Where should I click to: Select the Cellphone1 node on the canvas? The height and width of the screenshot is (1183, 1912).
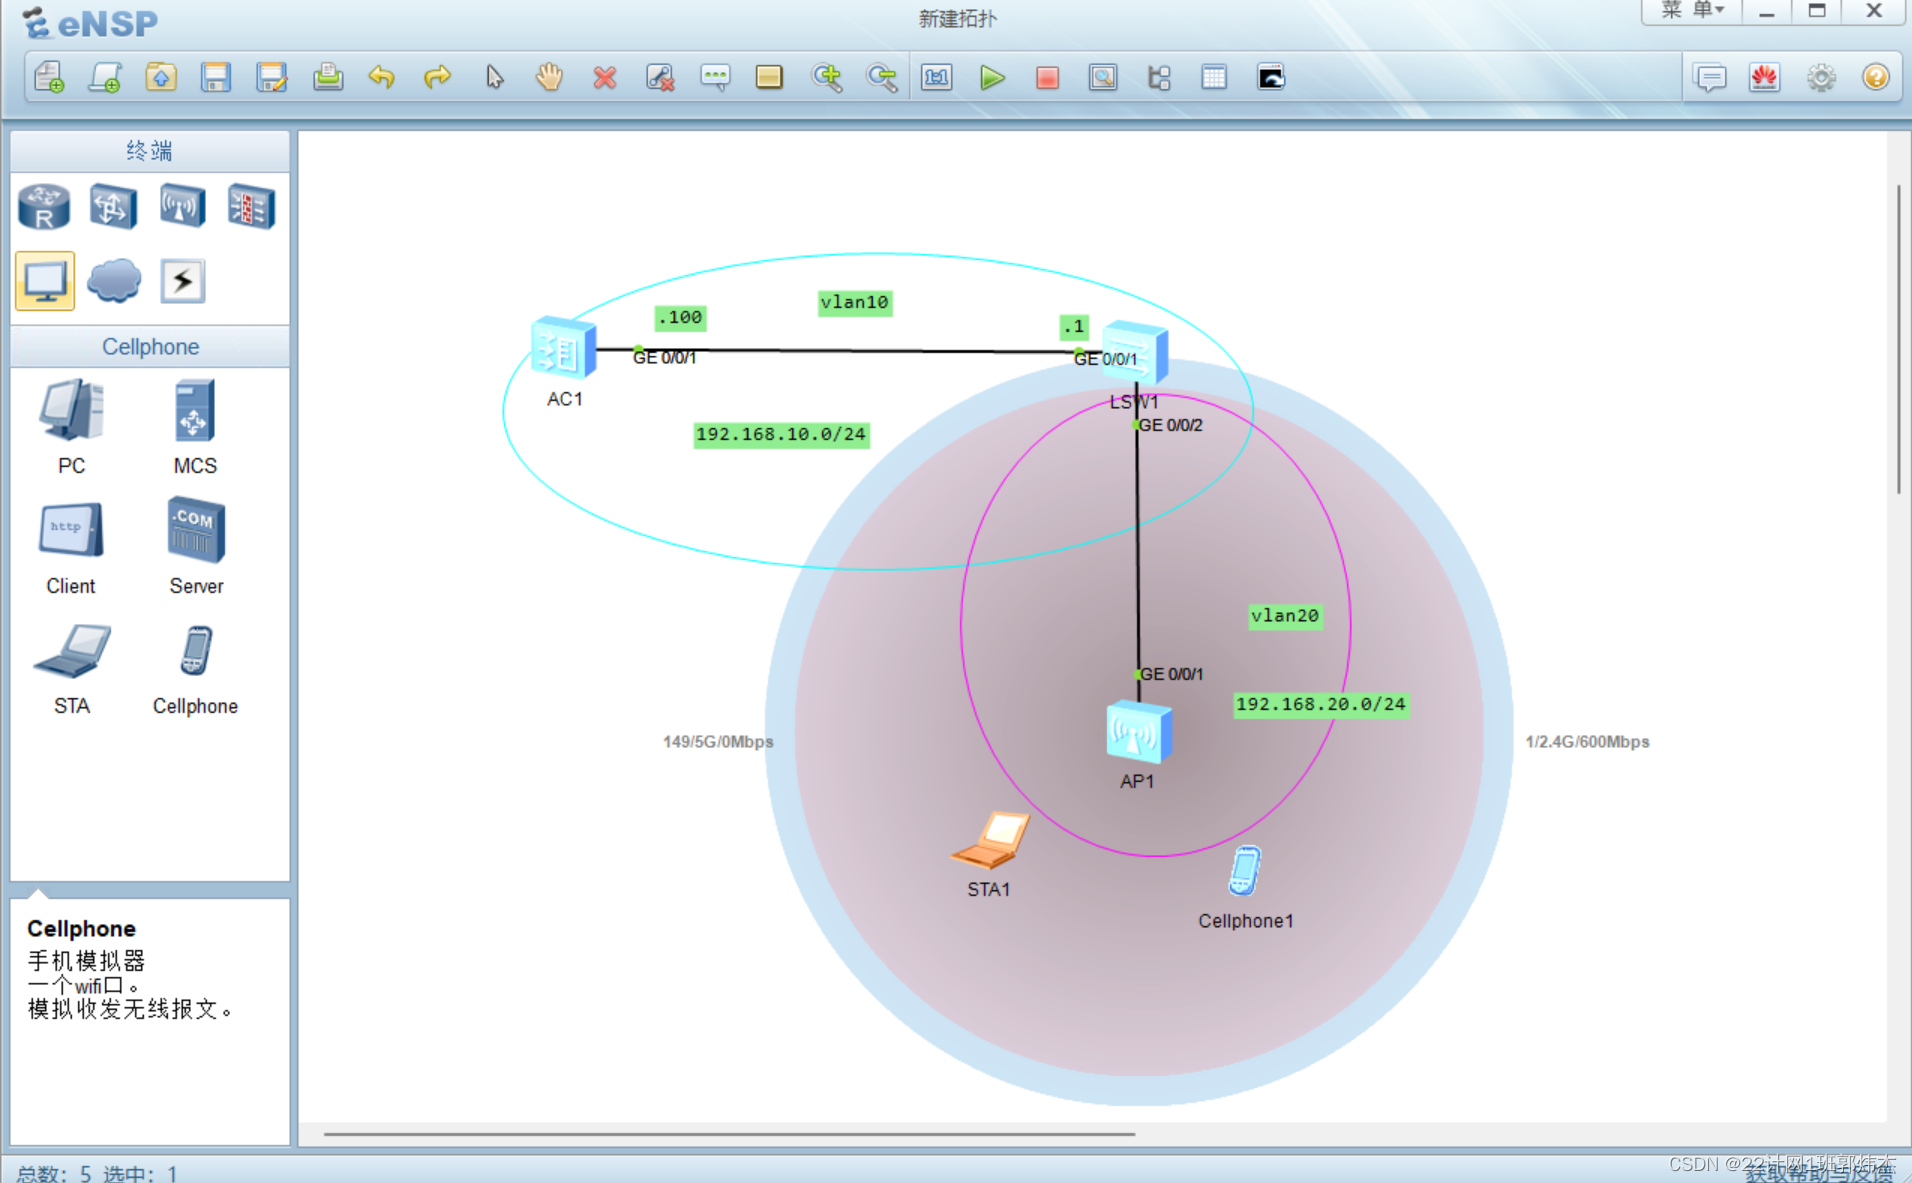coord(1245,871)
